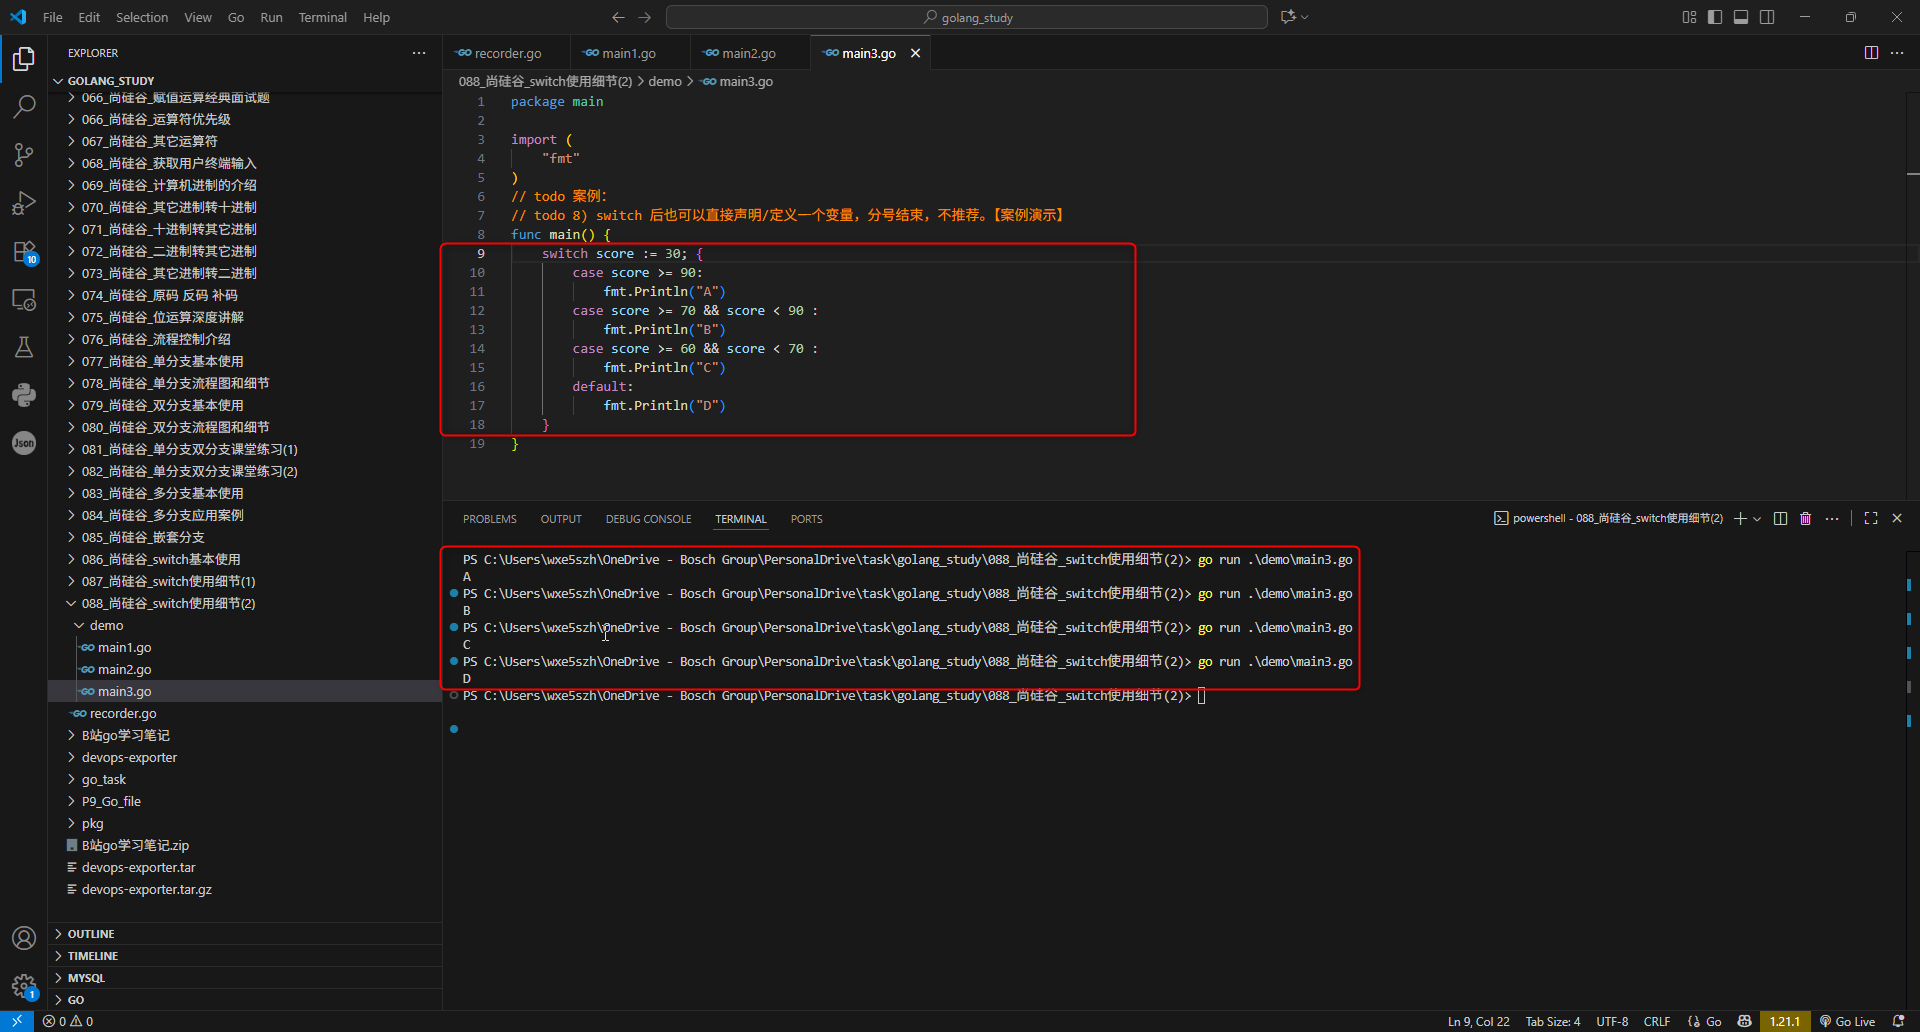Open Copilot status icon in status bar
Screen dimensions: 1920x1032
(x=1745, y=1021)
